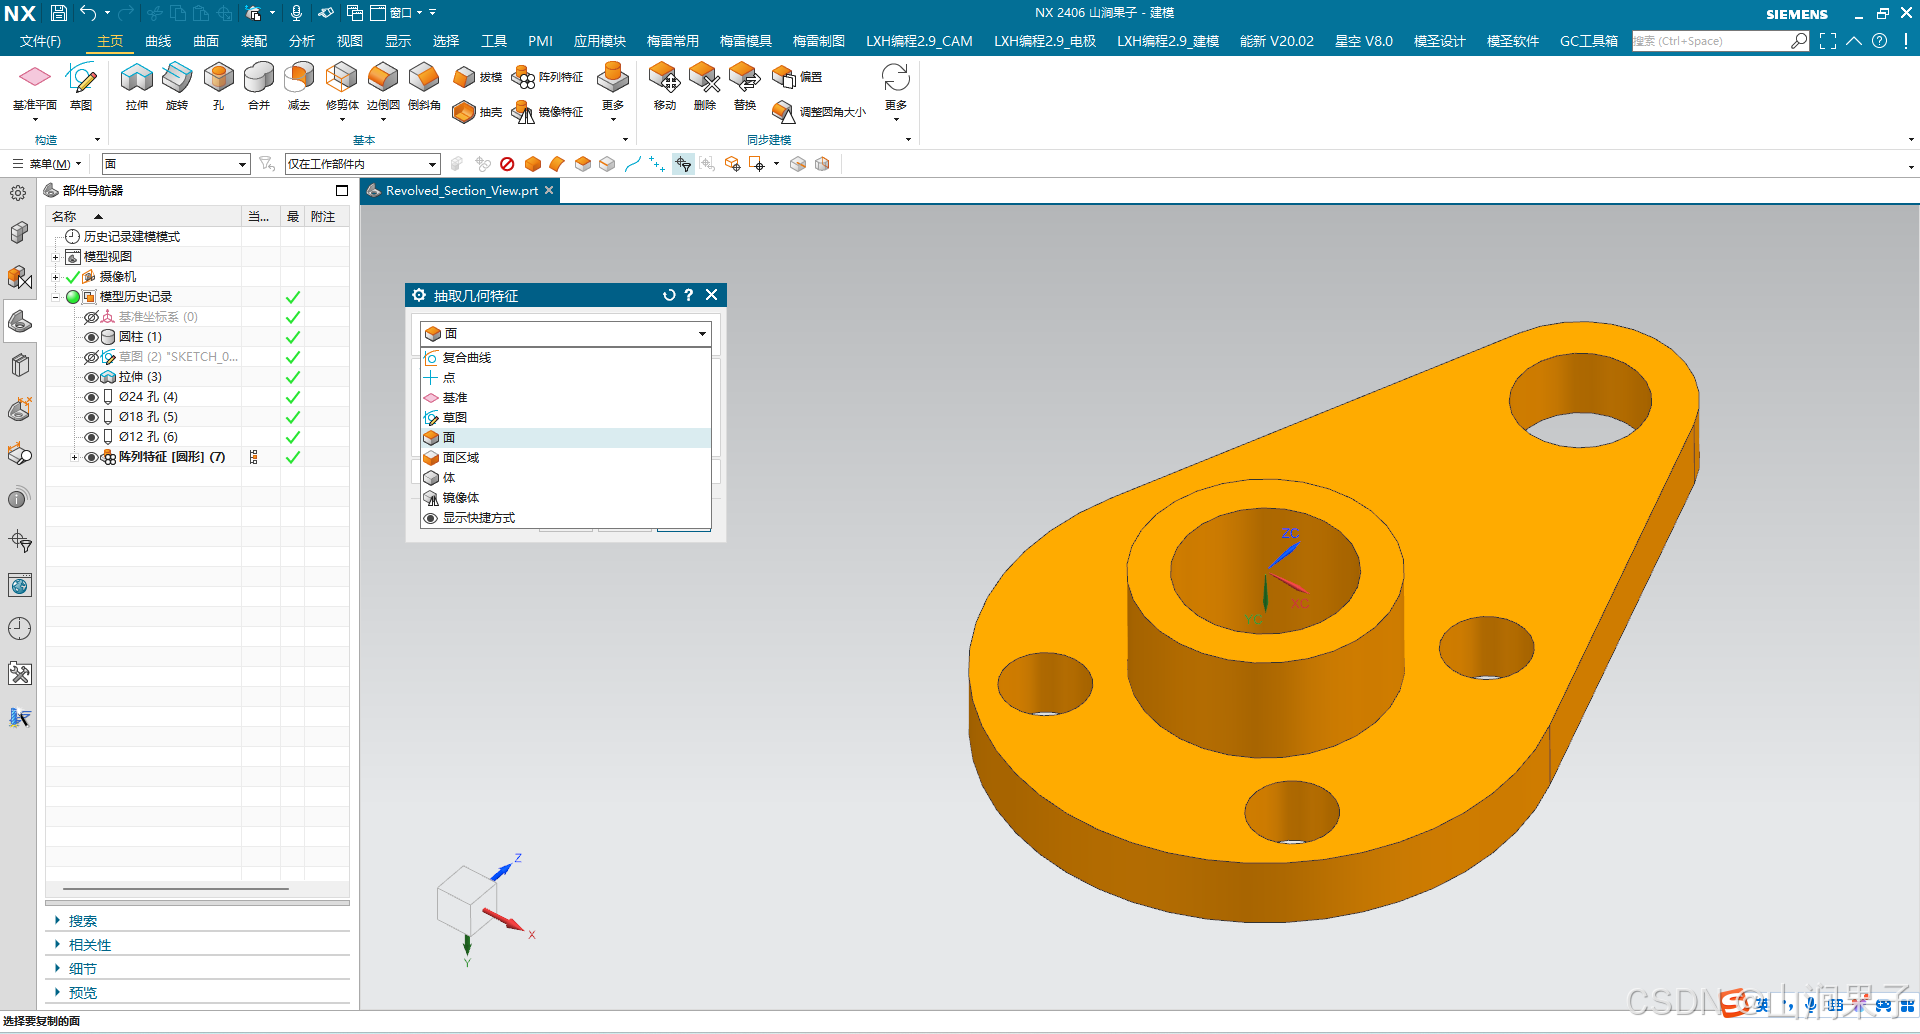Open the 镜像特征 mirror feature tool

point(547,112)
